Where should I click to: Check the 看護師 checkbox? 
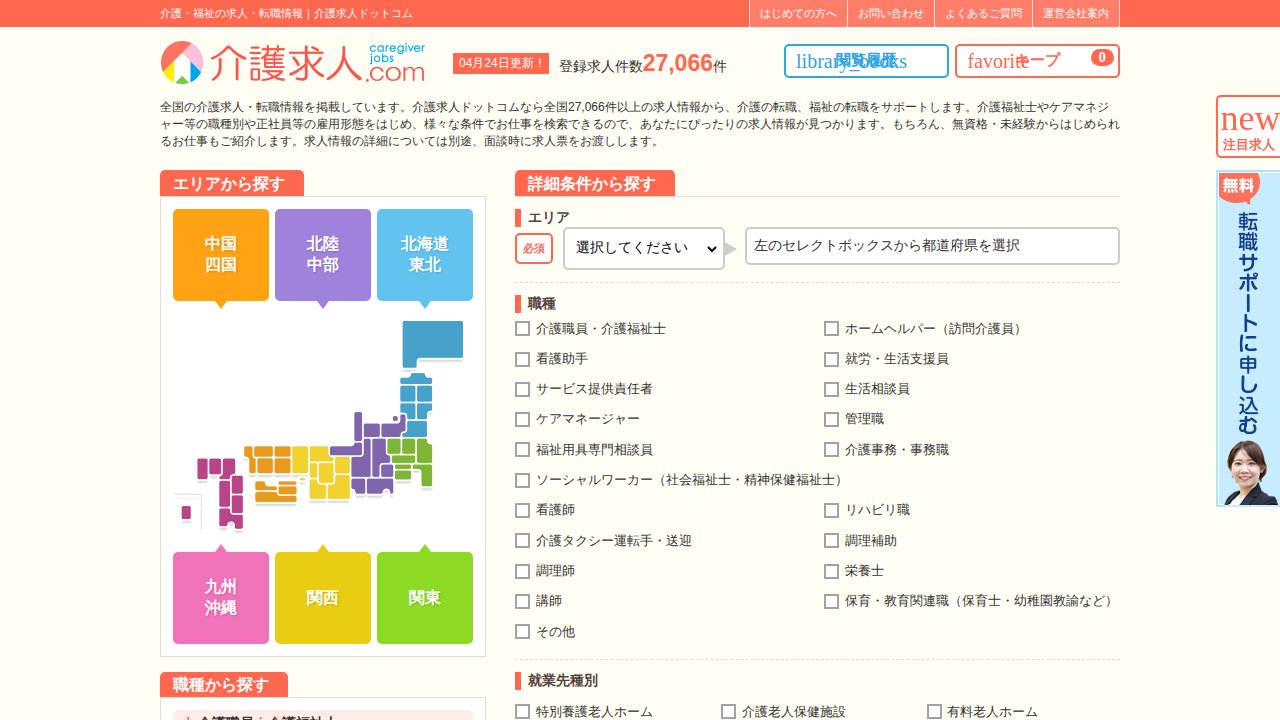(522, 510)
